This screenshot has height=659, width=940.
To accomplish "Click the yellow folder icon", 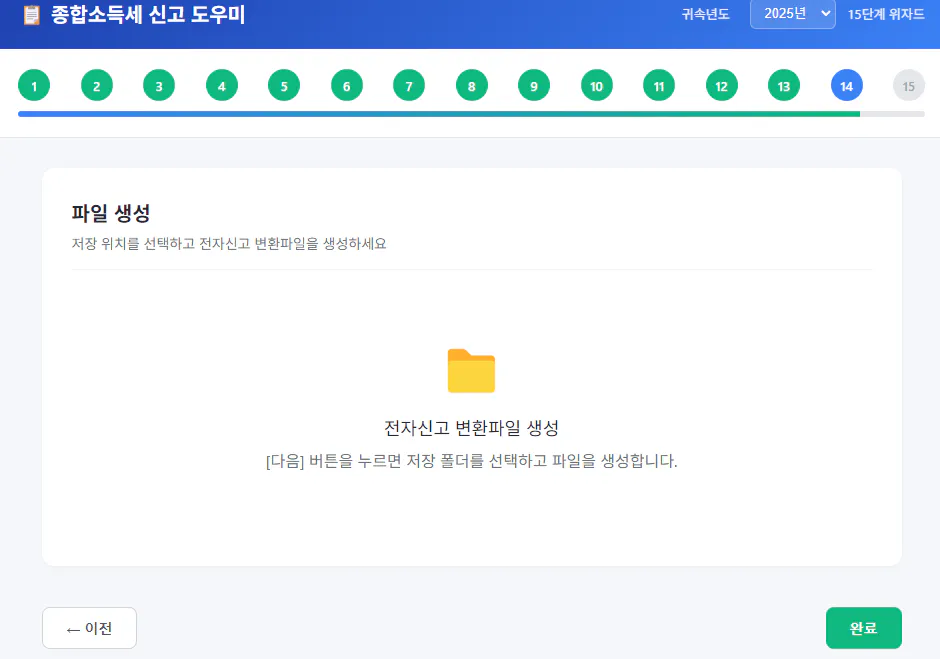I will 471,371.
